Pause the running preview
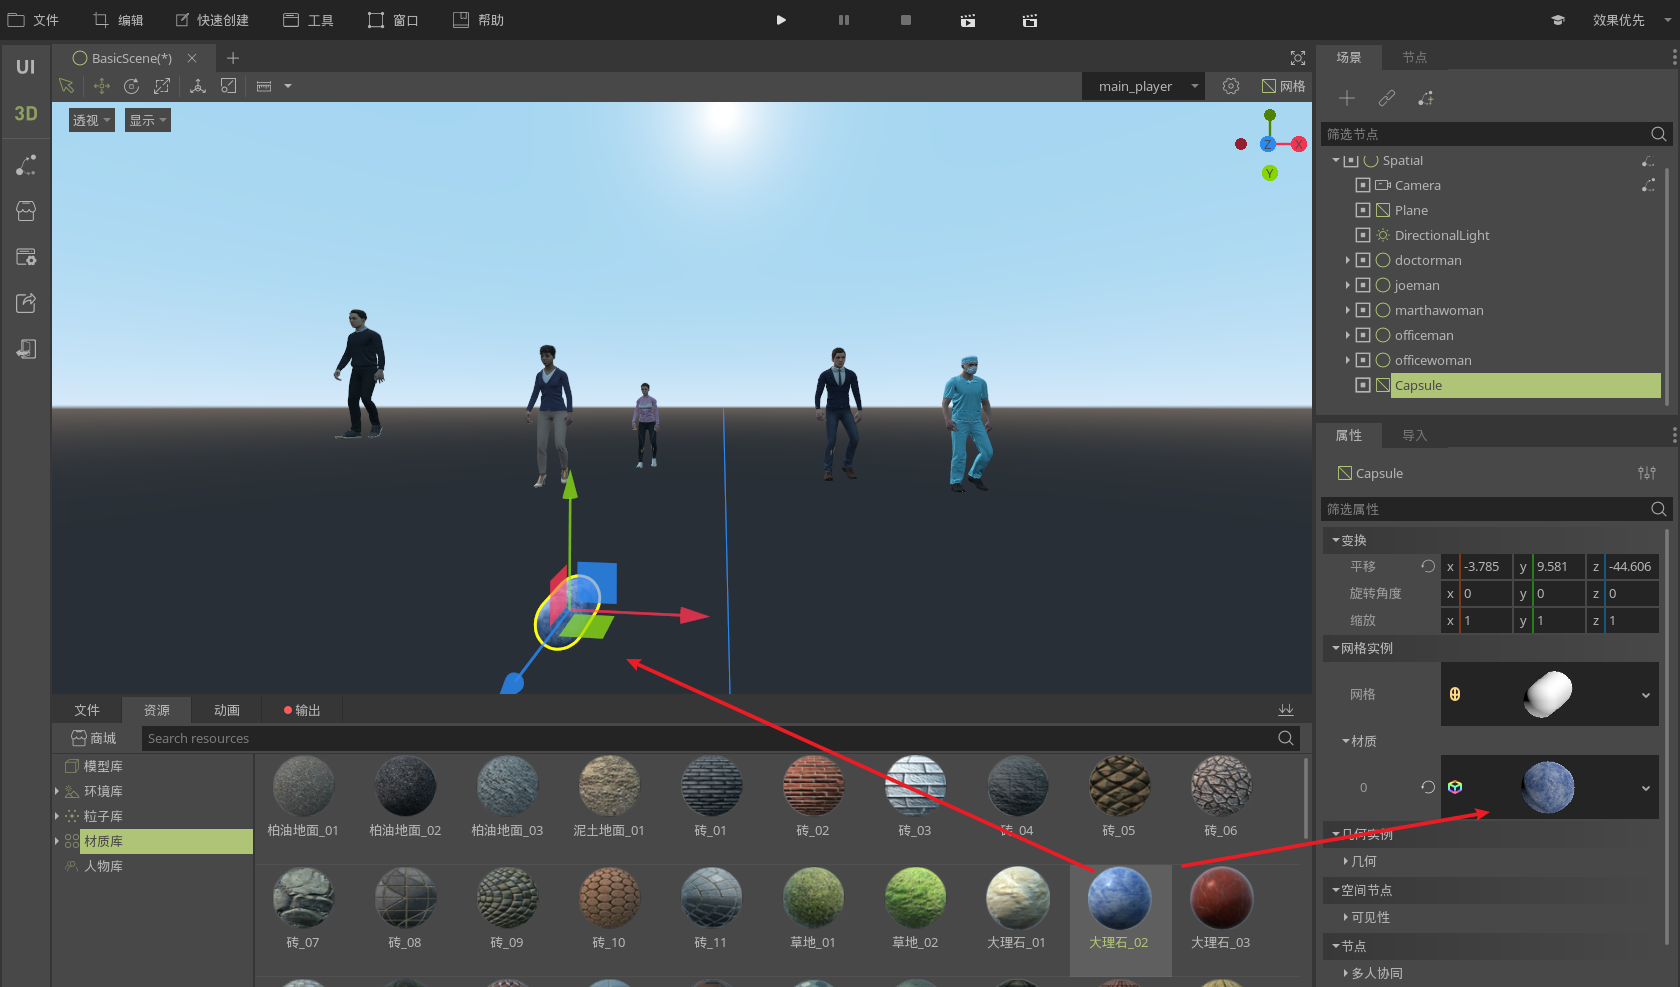 point(844,20)
